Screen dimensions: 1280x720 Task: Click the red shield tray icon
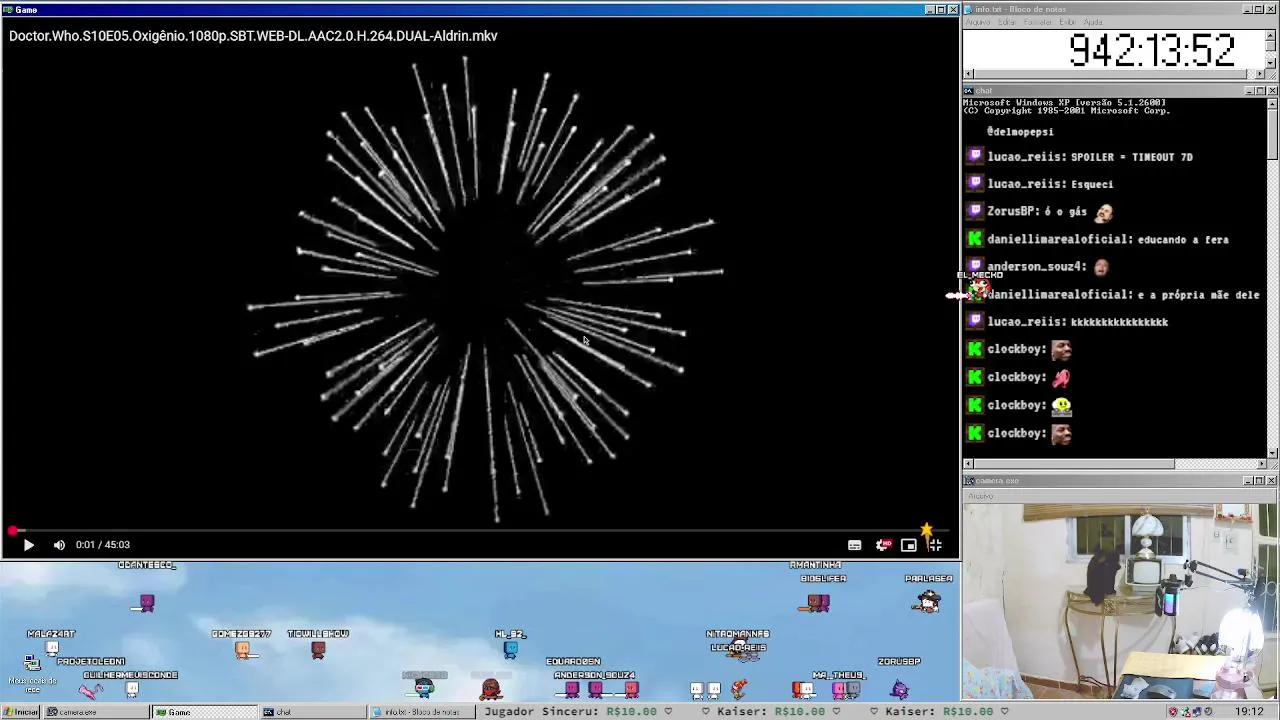point(1174,712)
